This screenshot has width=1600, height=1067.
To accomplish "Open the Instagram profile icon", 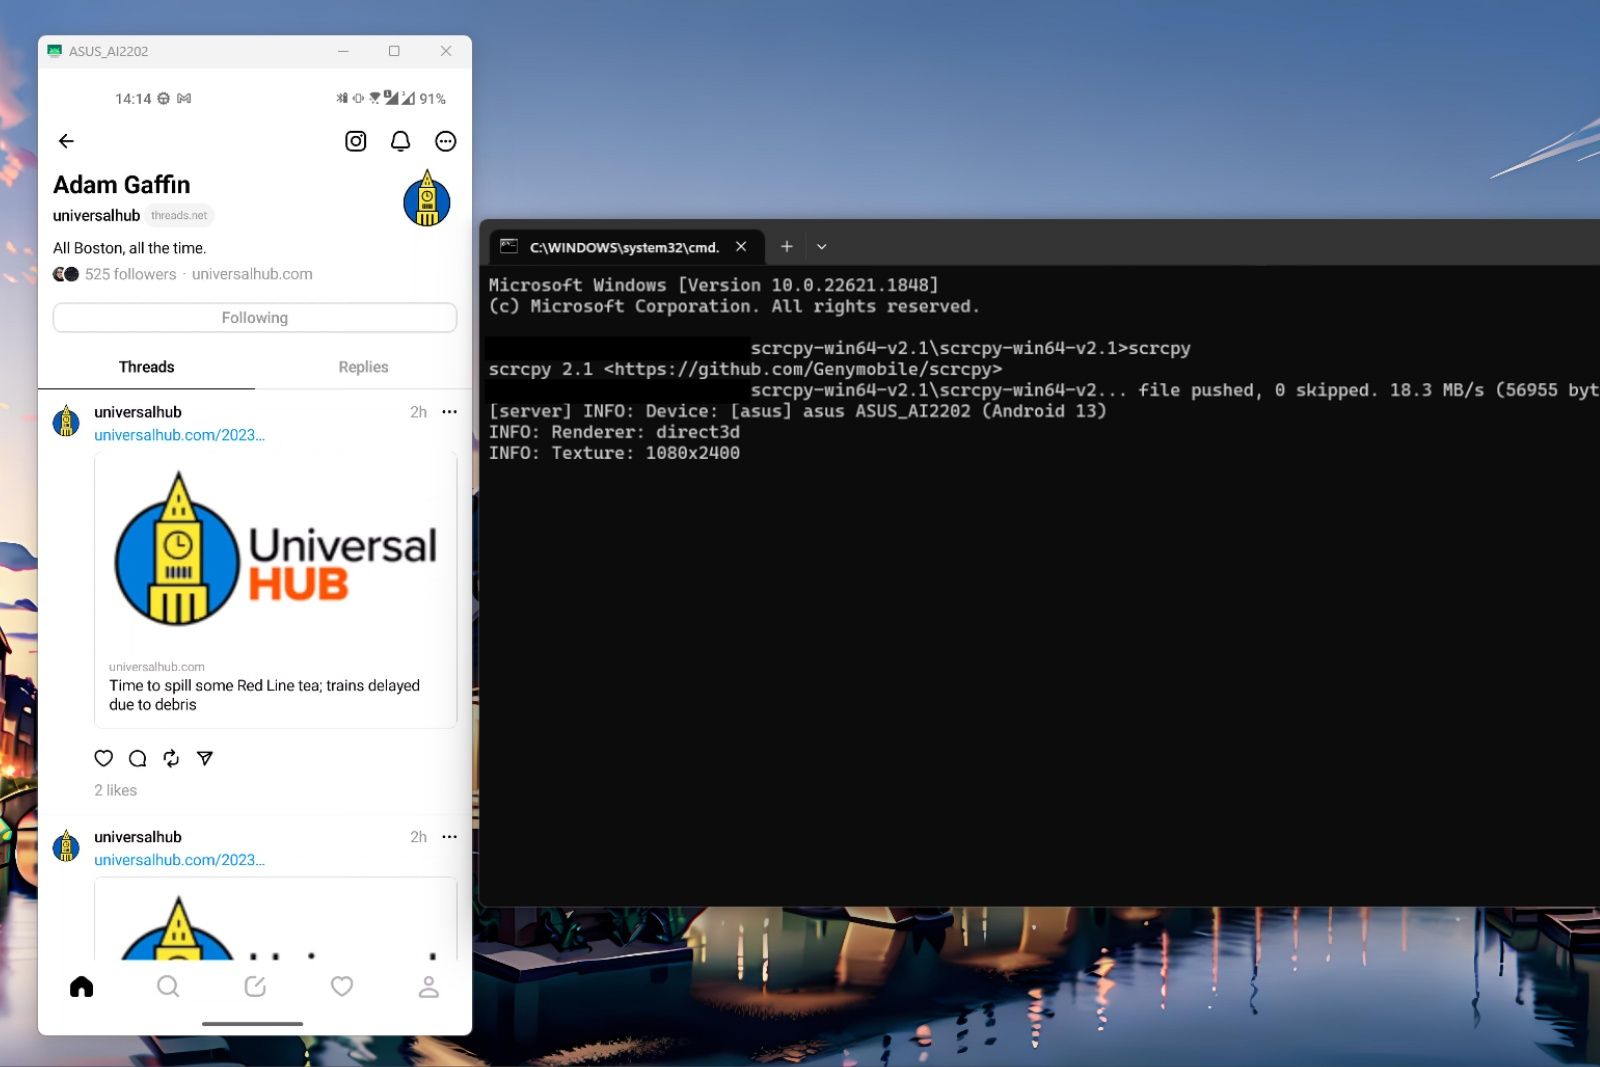I will tap(355, 141).
